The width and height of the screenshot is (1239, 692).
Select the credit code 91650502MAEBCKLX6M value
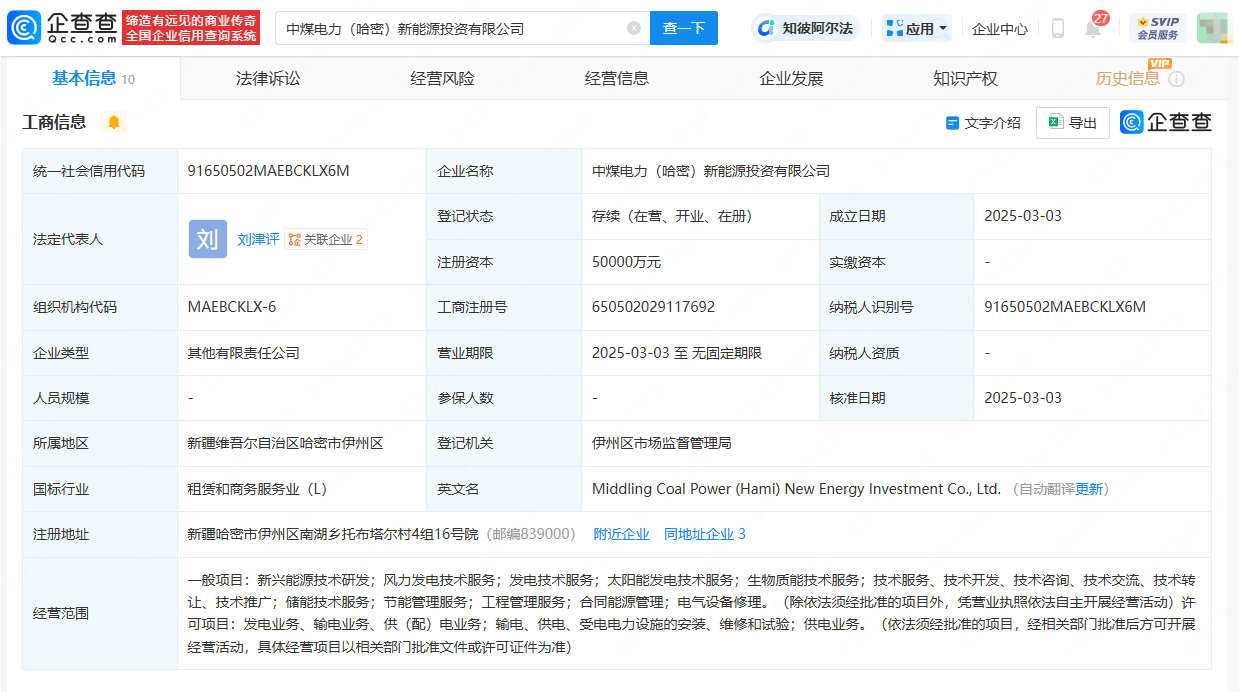click(x=268, y=171)
